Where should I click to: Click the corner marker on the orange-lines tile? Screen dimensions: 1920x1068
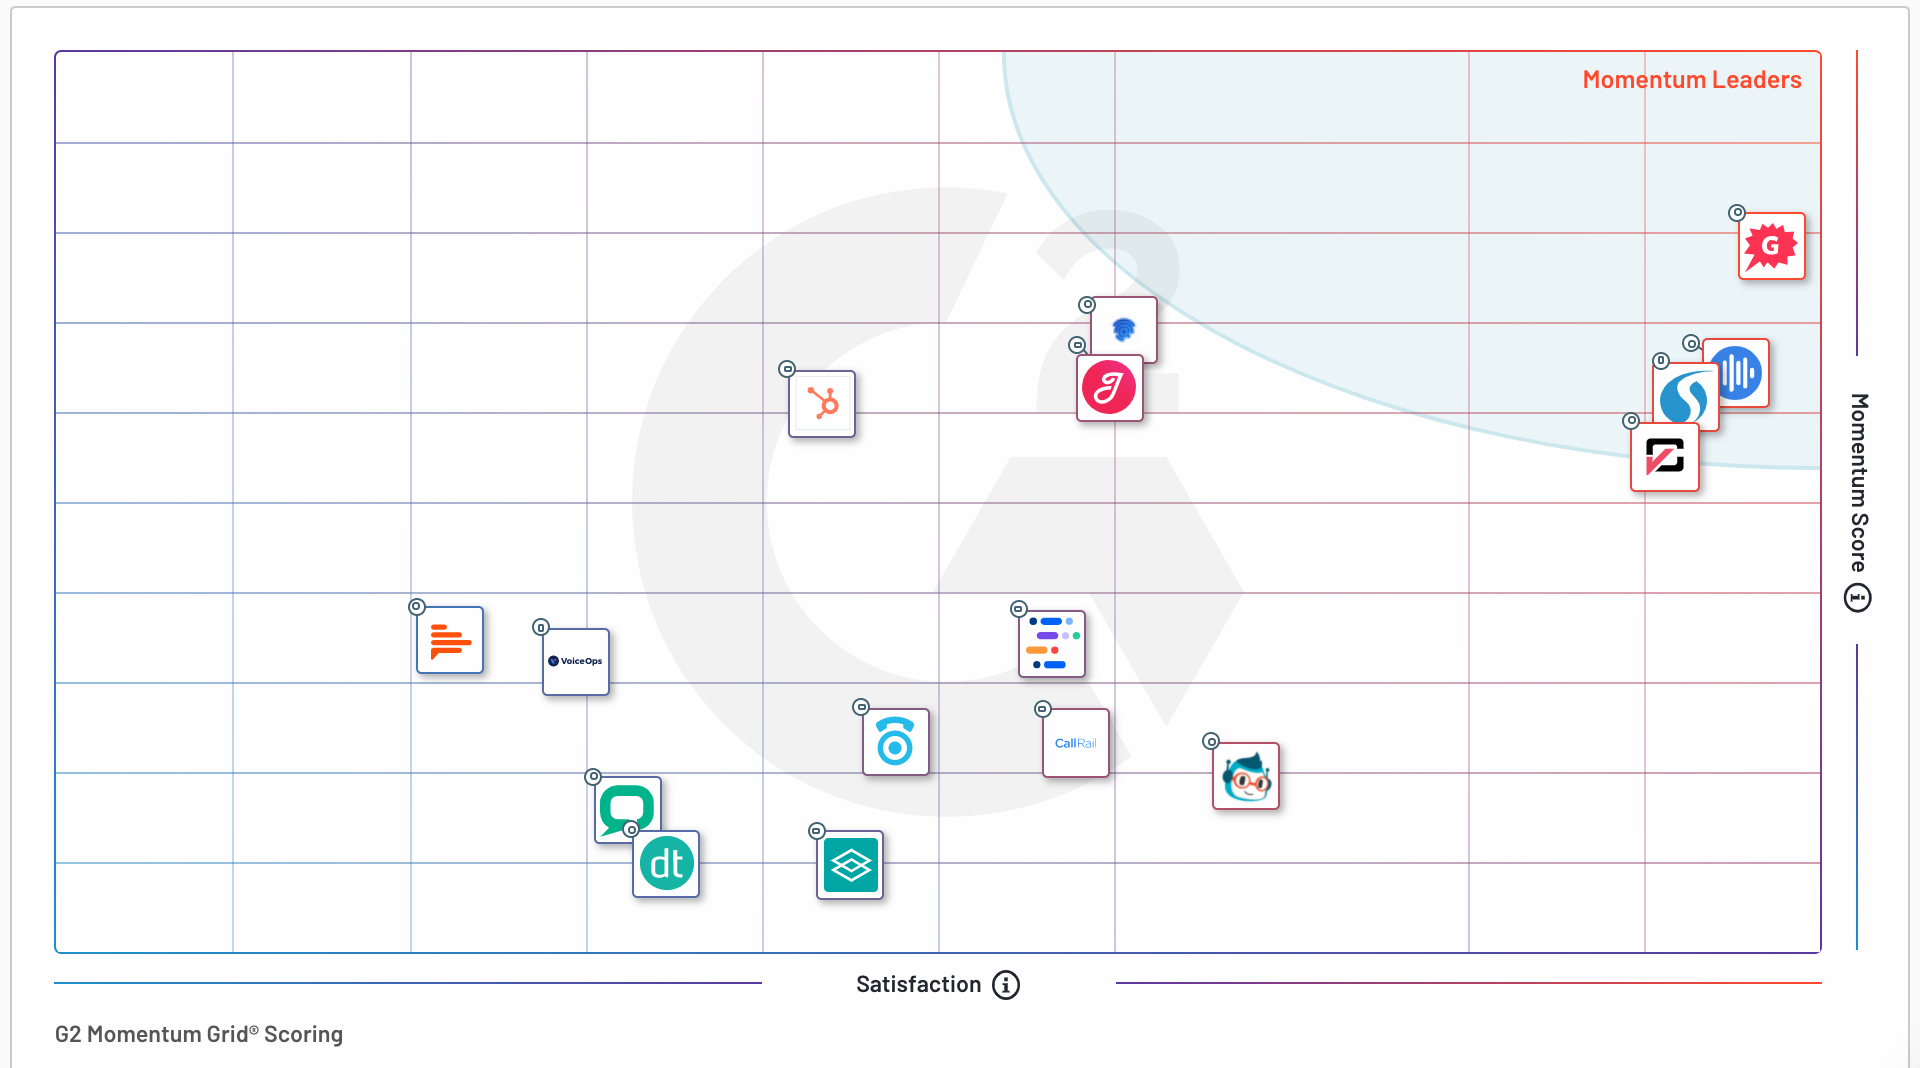click(x=417, y=607)
